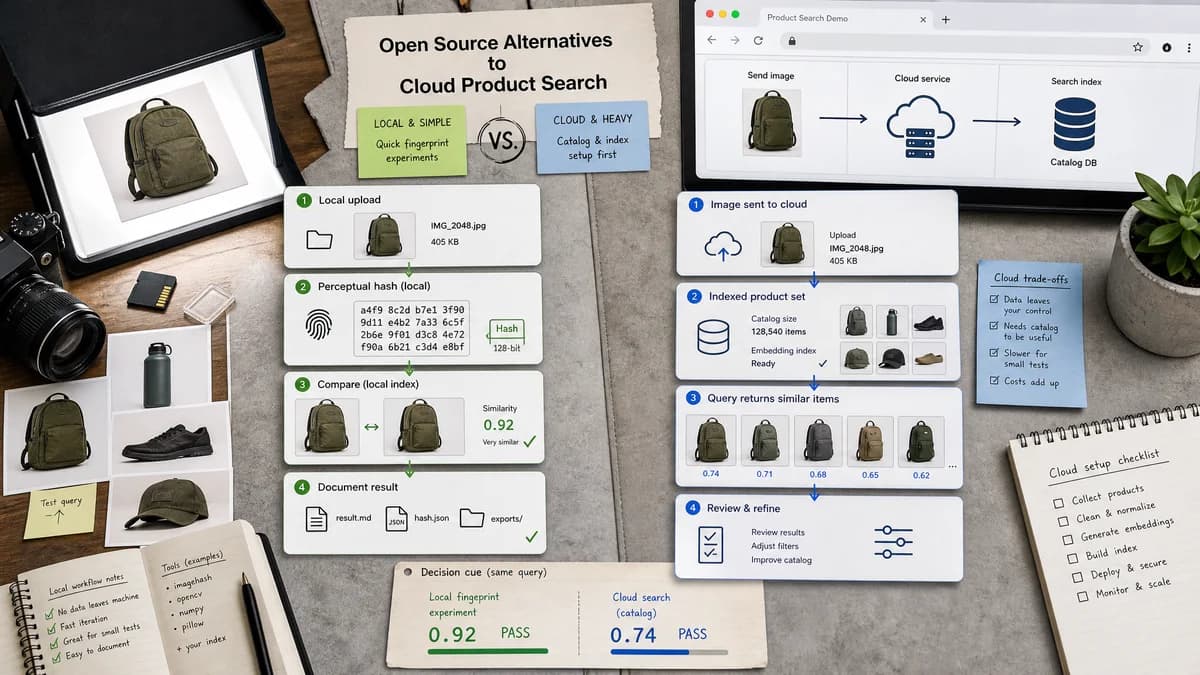Screen dimensions: 1200x675
Task: Bookmark the page with the star icon
Action: point(1138,46)
